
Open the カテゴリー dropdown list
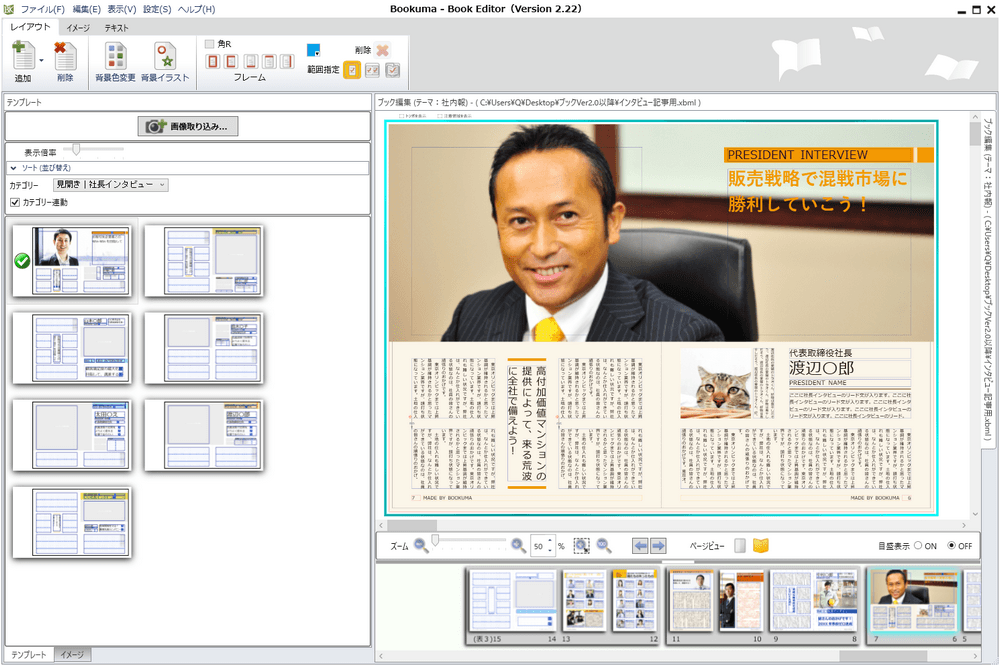pos(111,185)
